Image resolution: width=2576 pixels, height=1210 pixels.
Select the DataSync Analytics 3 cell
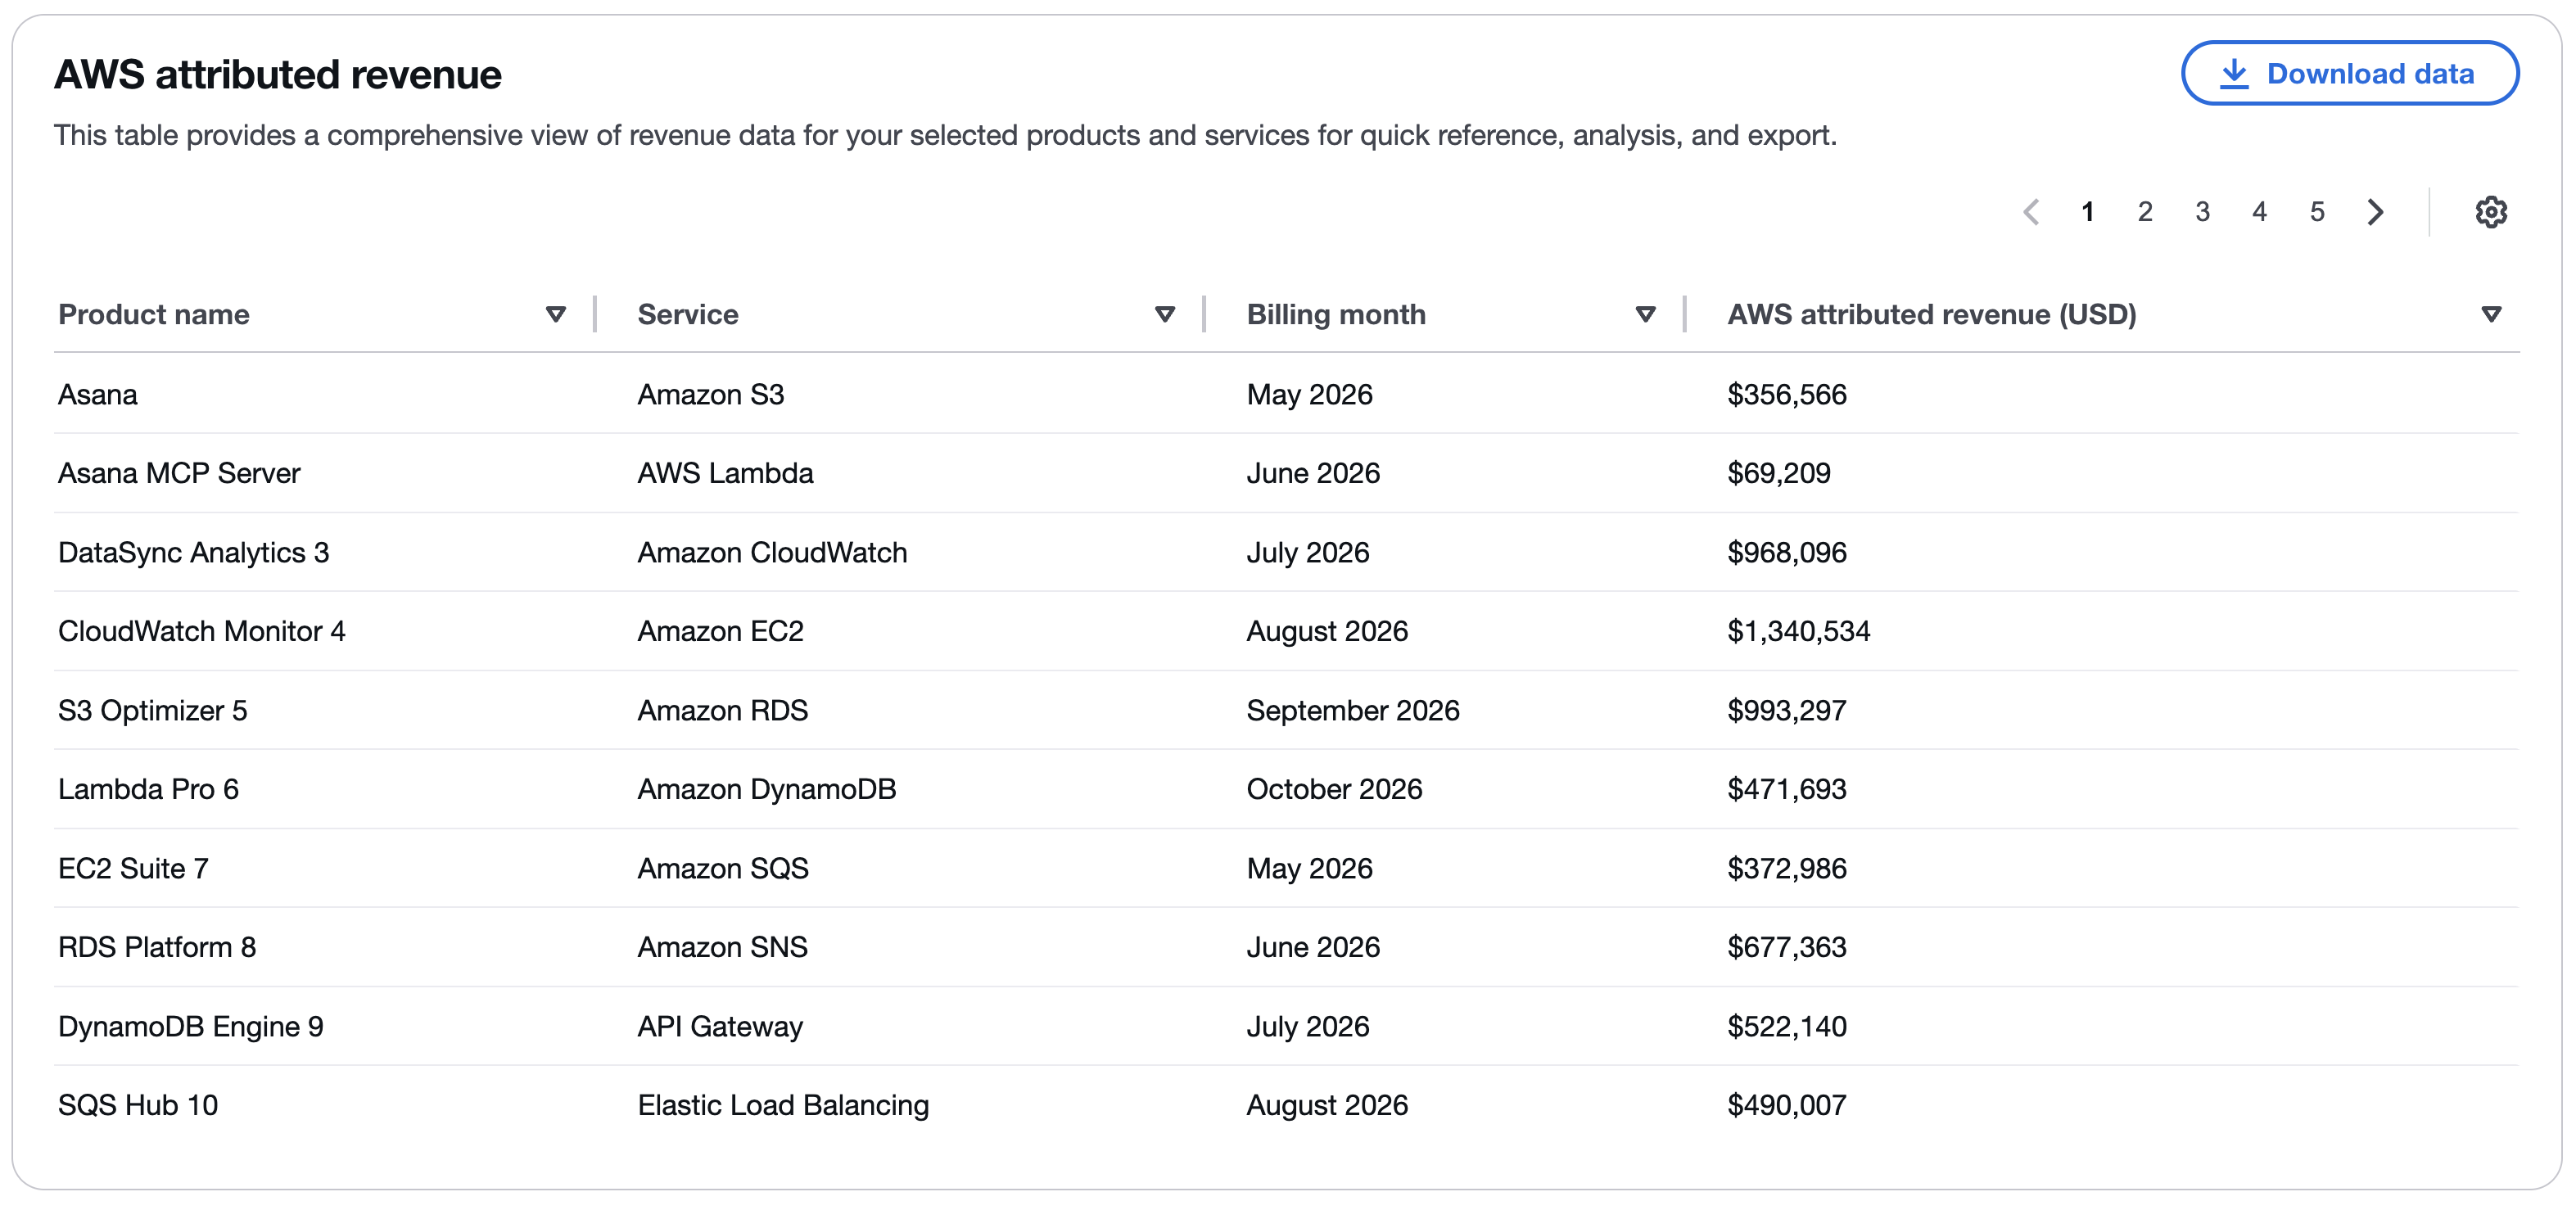pos(194,552)
